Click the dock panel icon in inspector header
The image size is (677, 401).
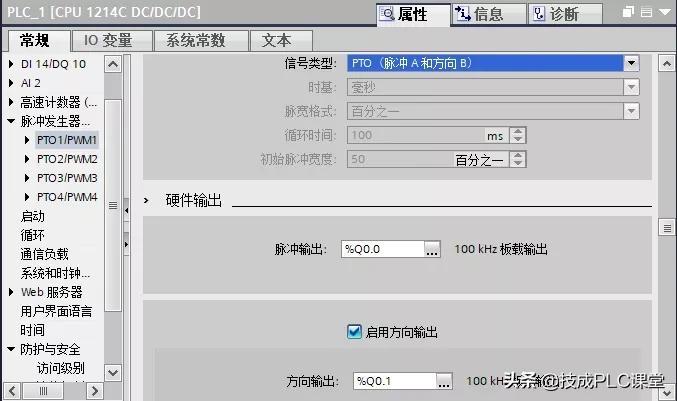pos(646,12)
